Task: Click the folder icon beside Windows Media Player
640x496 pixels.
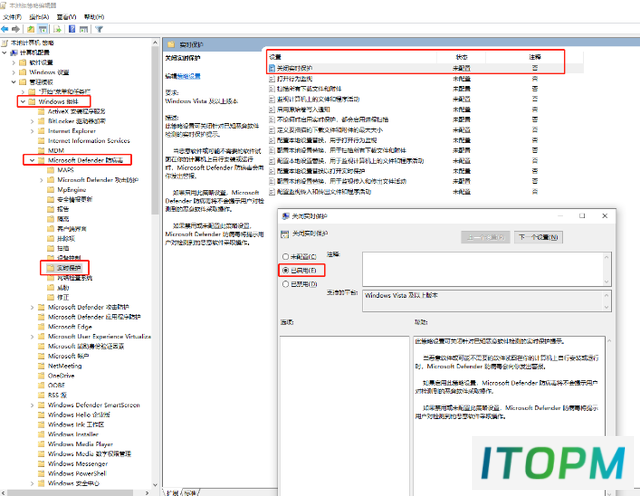Action: (x=41, y=445)
